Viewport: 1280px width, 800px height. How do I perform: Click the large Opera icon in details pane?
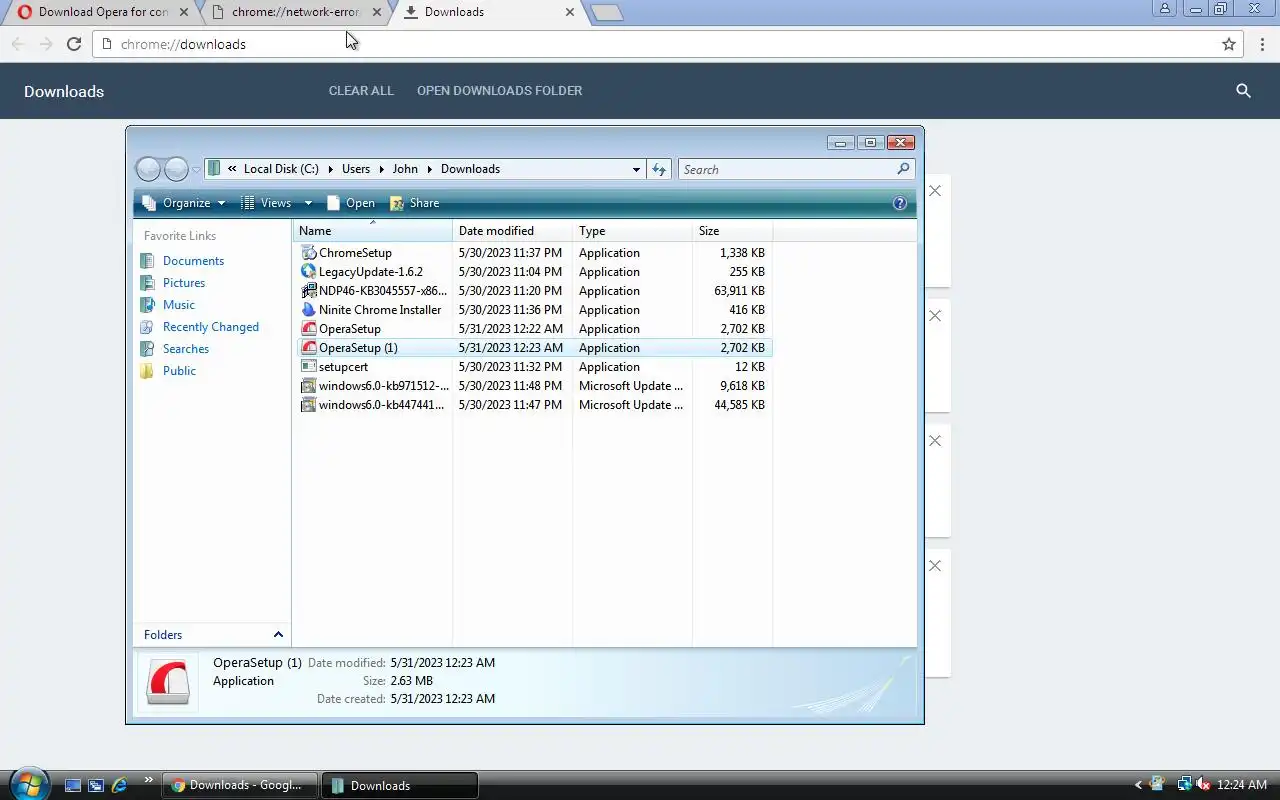click(168, 682)
